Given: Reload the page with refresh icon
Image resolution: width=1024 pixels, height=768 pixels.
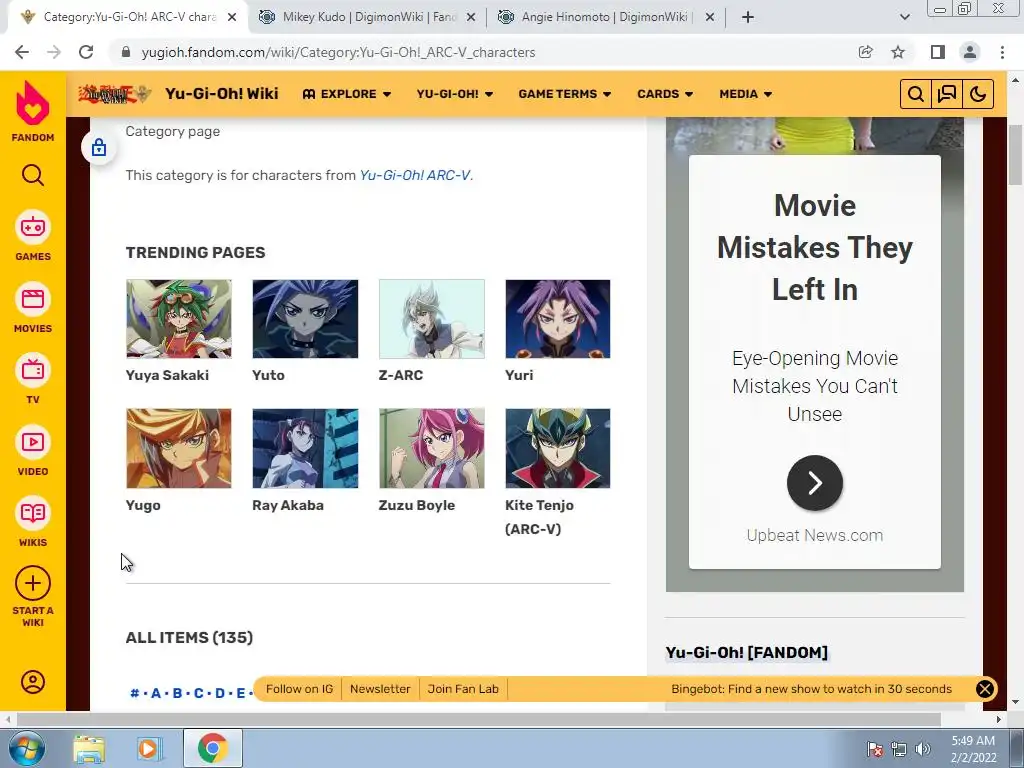Looking at the screenshot, I should [86, 52].
